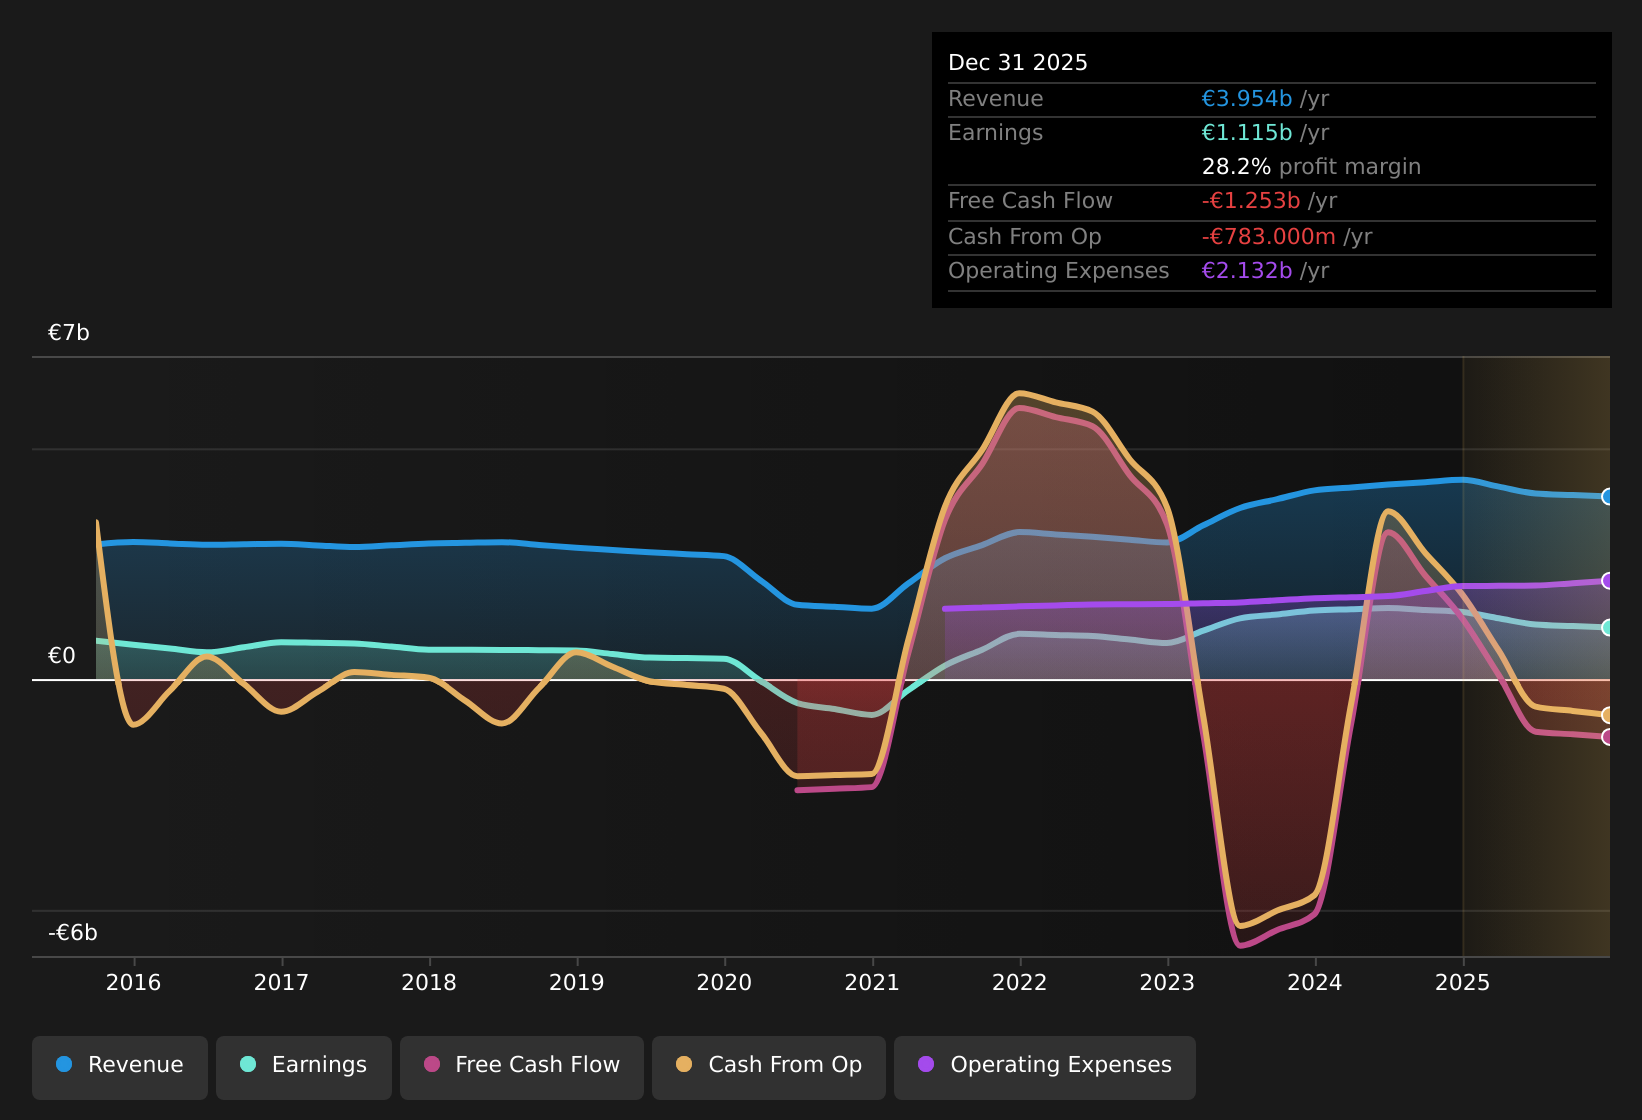This screenshot has height=1120, width=1642.
Task: Click the 2020 x-axis label
Action: pyautogui.click(x=725, y=983)
